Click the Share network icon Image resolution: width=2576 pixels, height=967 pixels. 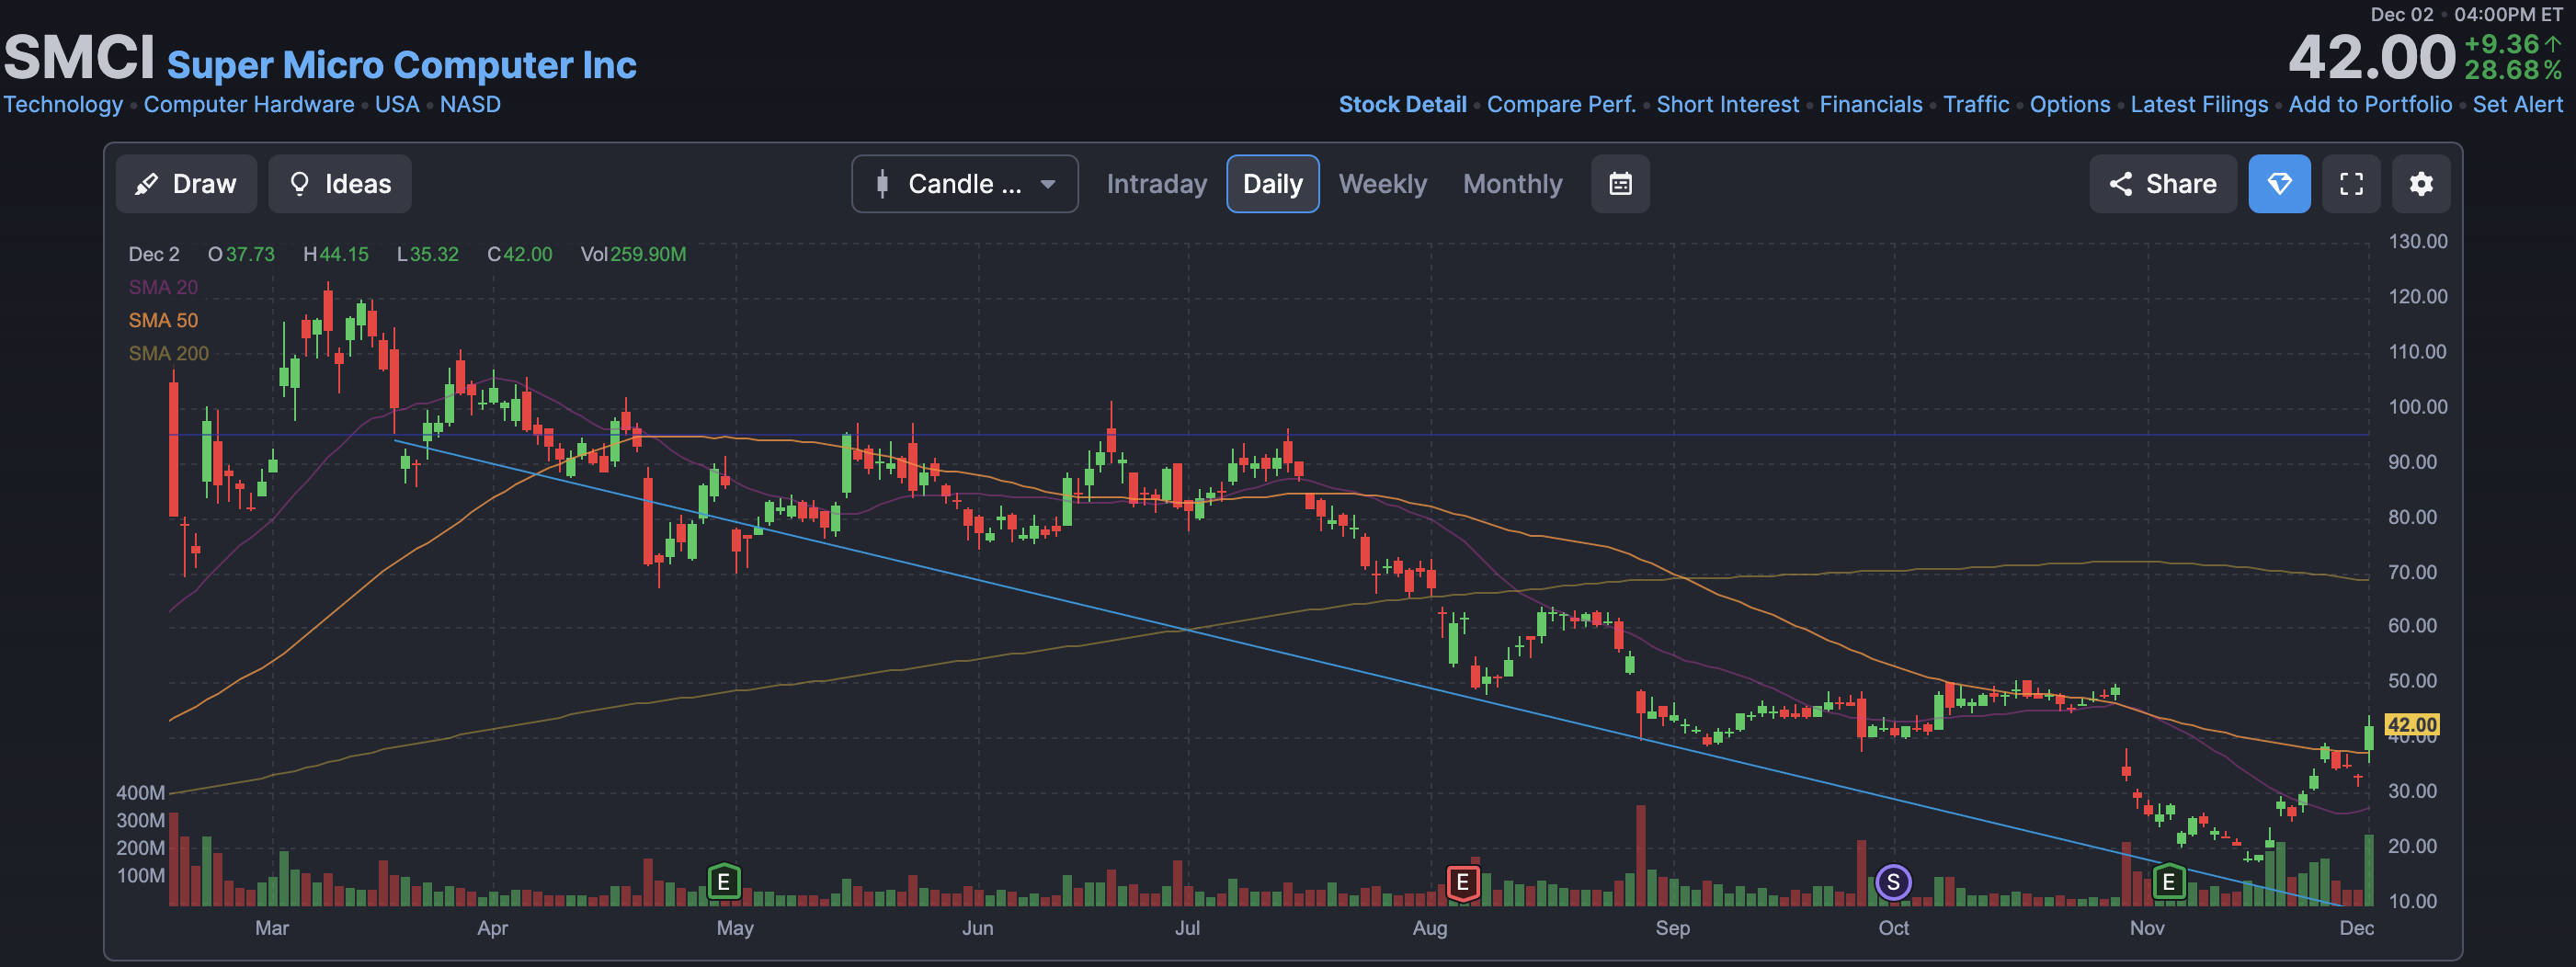[2120, 184]
